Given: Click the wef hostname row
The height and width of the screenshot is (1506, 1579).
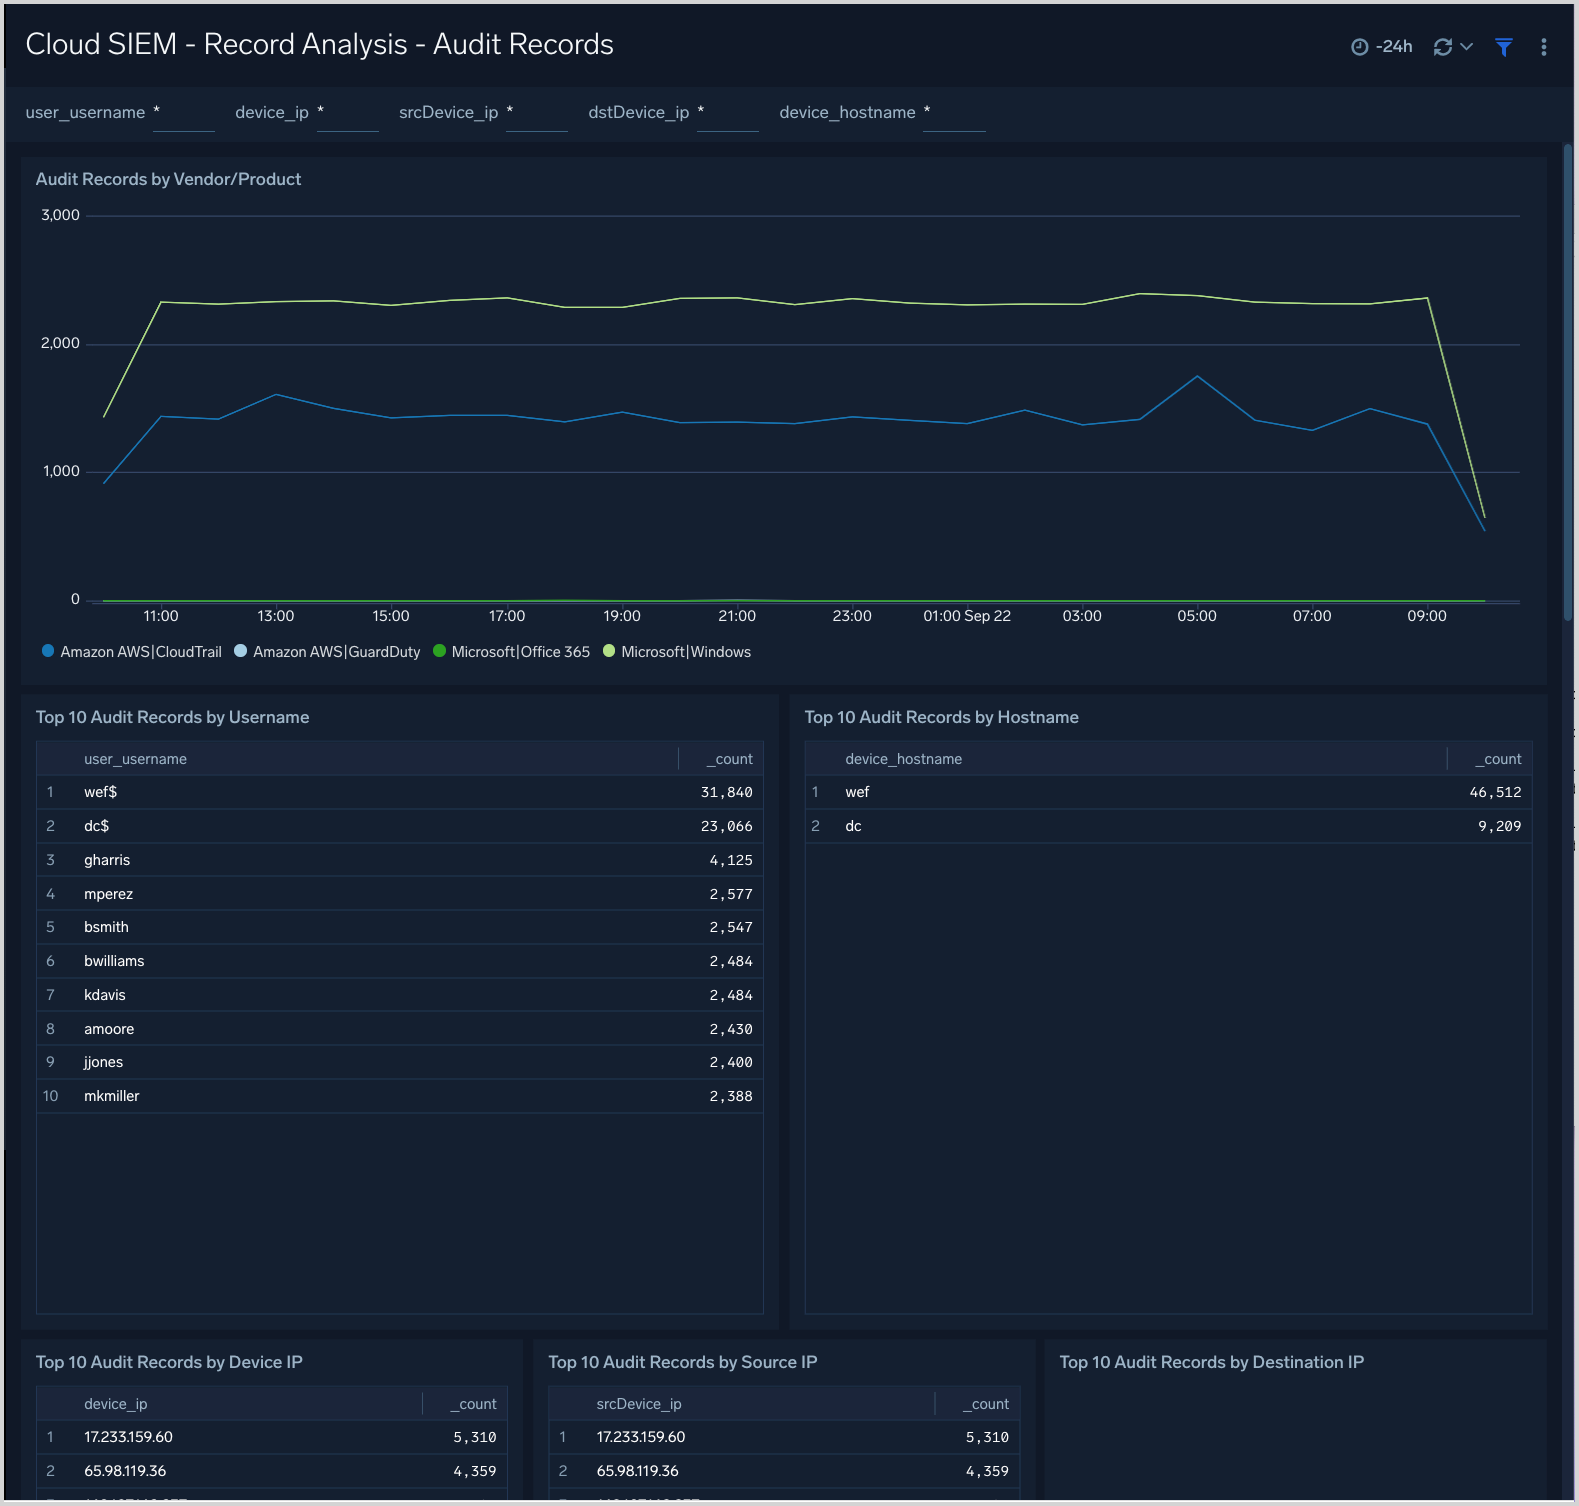Looking at the screenshot, I should pos(857,792).
